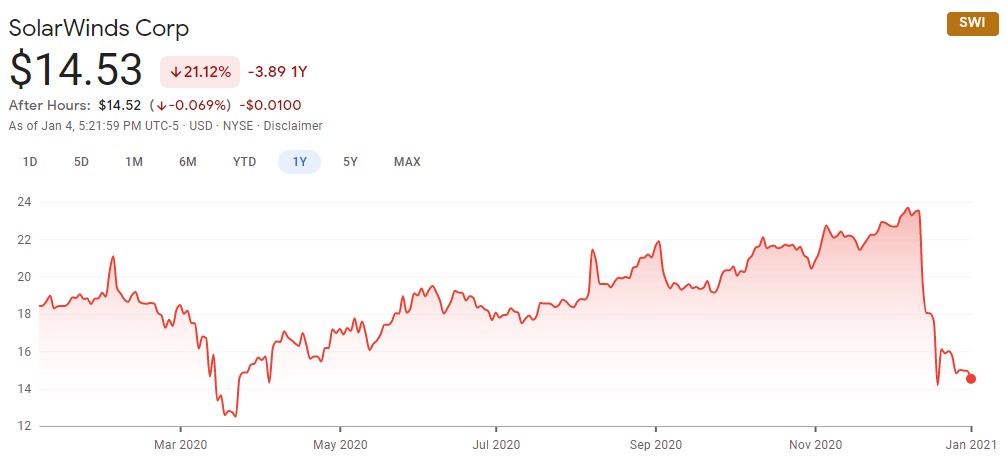
Task: Select the 1M range tab
Action: (134, 162)
